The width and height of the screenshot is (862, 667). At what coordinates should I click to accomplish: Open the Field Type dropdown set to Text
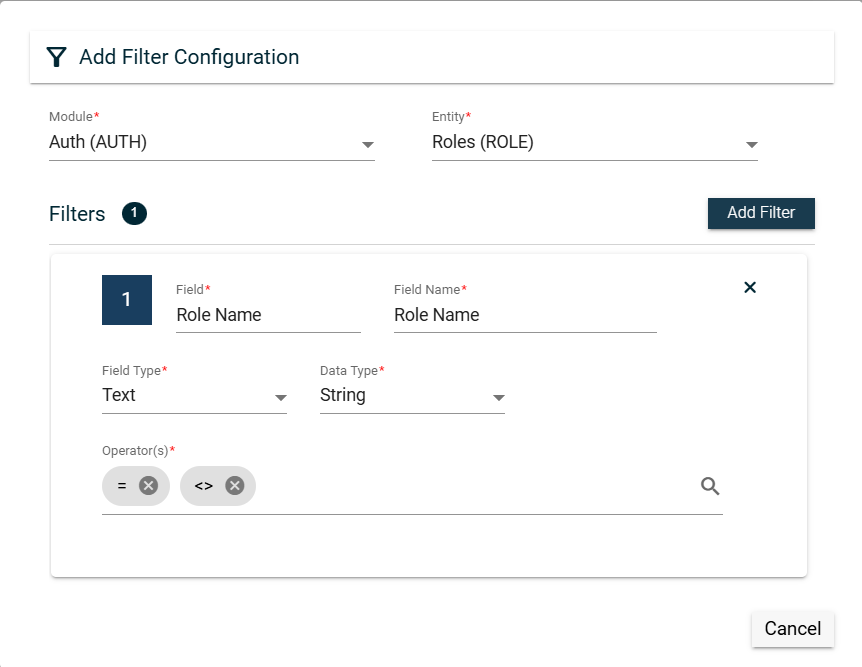pyautogui.click(x=194, y=396)
